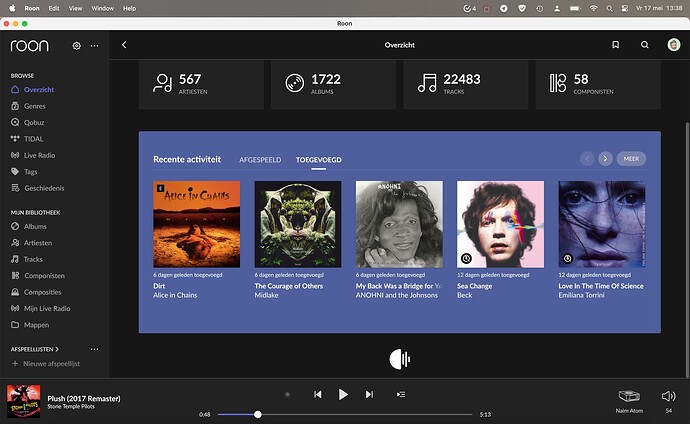Click the track progress slider

click(x=345, y=414)
